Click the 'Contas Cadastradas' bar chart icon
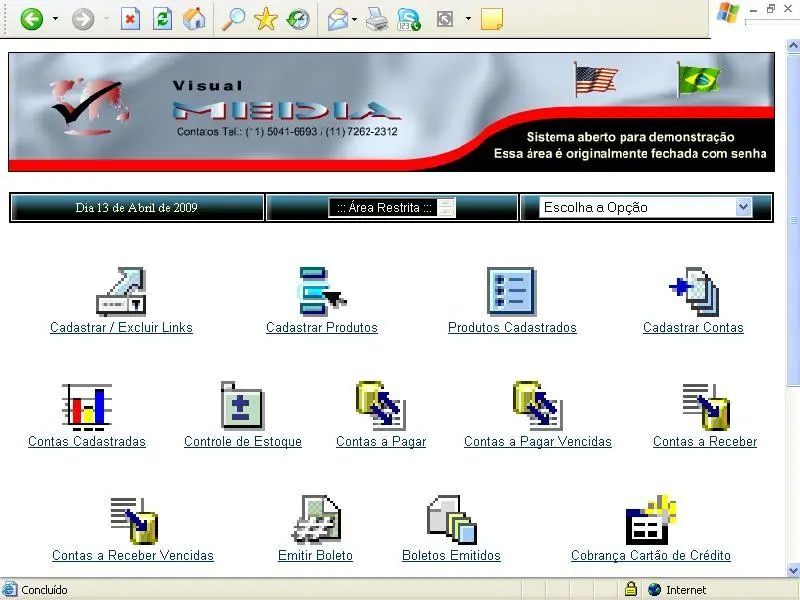Image resolution: width=800 pixels, height=600 pixels. [x=87, y=406]
